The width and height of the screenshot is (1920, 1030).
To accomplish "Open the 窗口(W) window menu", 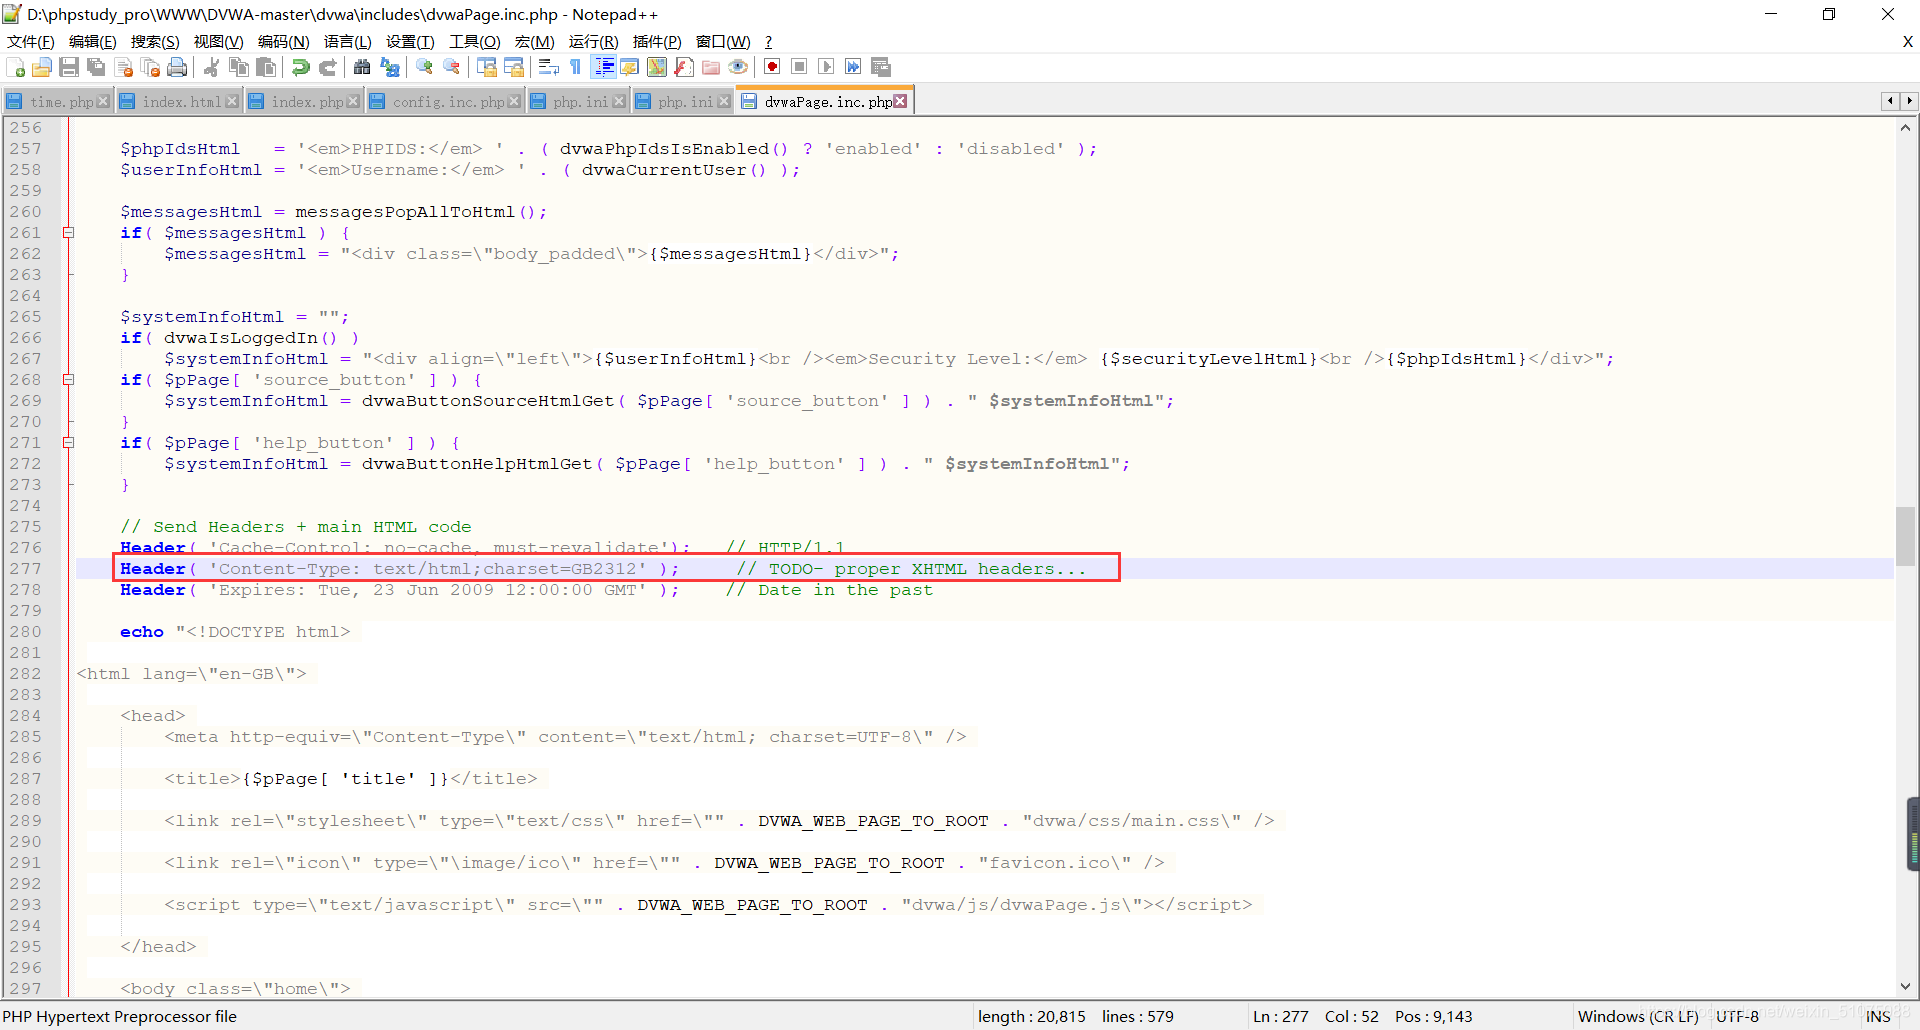I will point(723,41).
